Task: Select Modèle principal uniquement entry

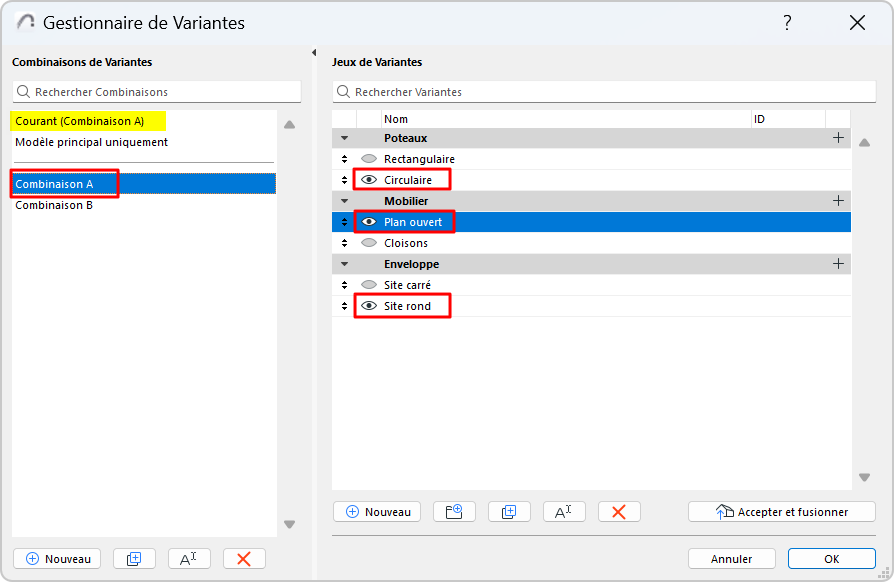Action: coord(91,142)
